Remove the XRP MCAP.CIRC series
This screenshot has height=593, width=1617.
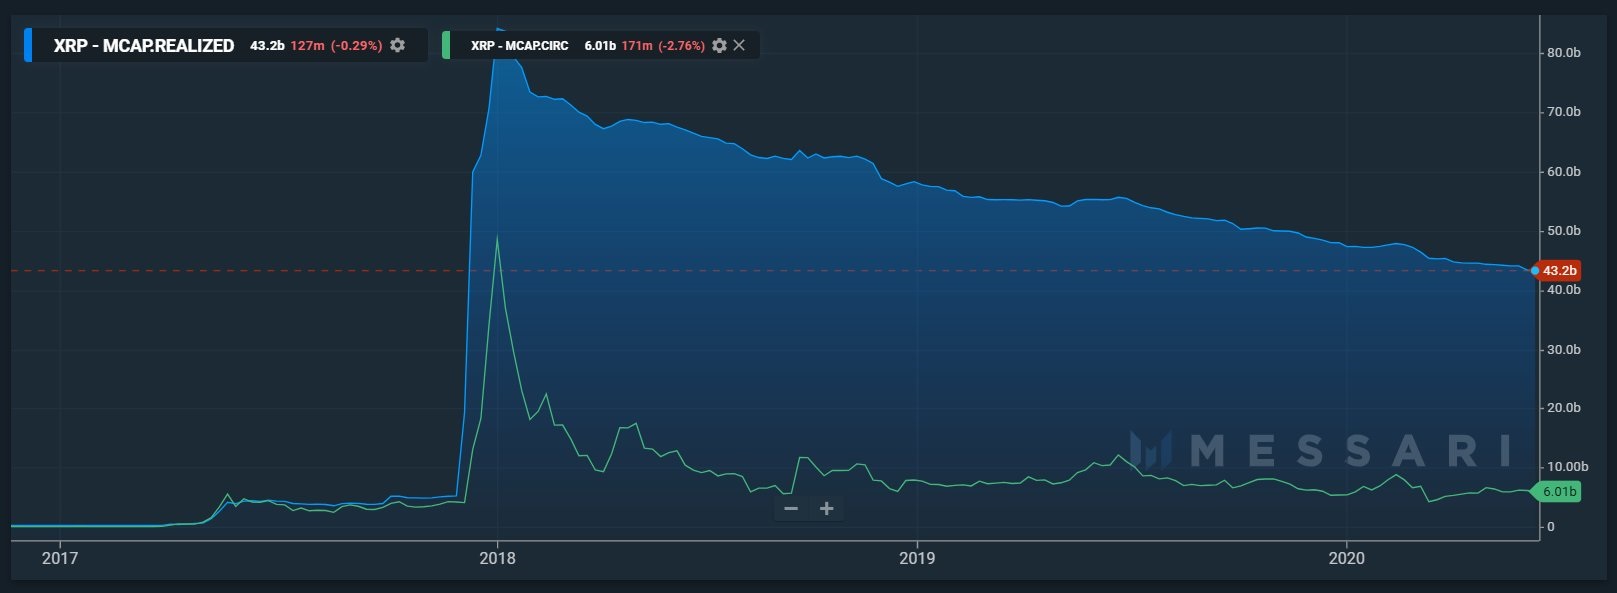[x=739, y=45]
